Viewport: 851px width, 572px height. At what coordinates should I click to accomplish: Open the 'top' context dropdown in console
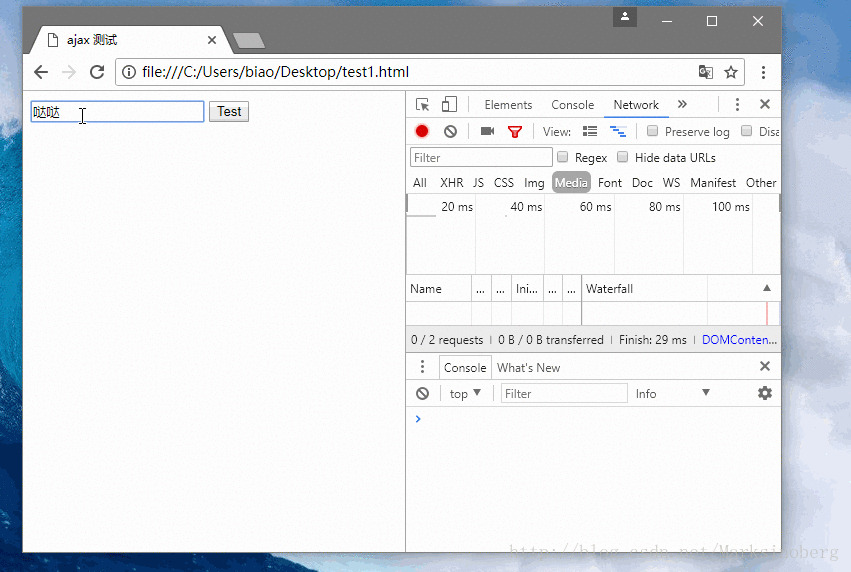pos(465,393)
